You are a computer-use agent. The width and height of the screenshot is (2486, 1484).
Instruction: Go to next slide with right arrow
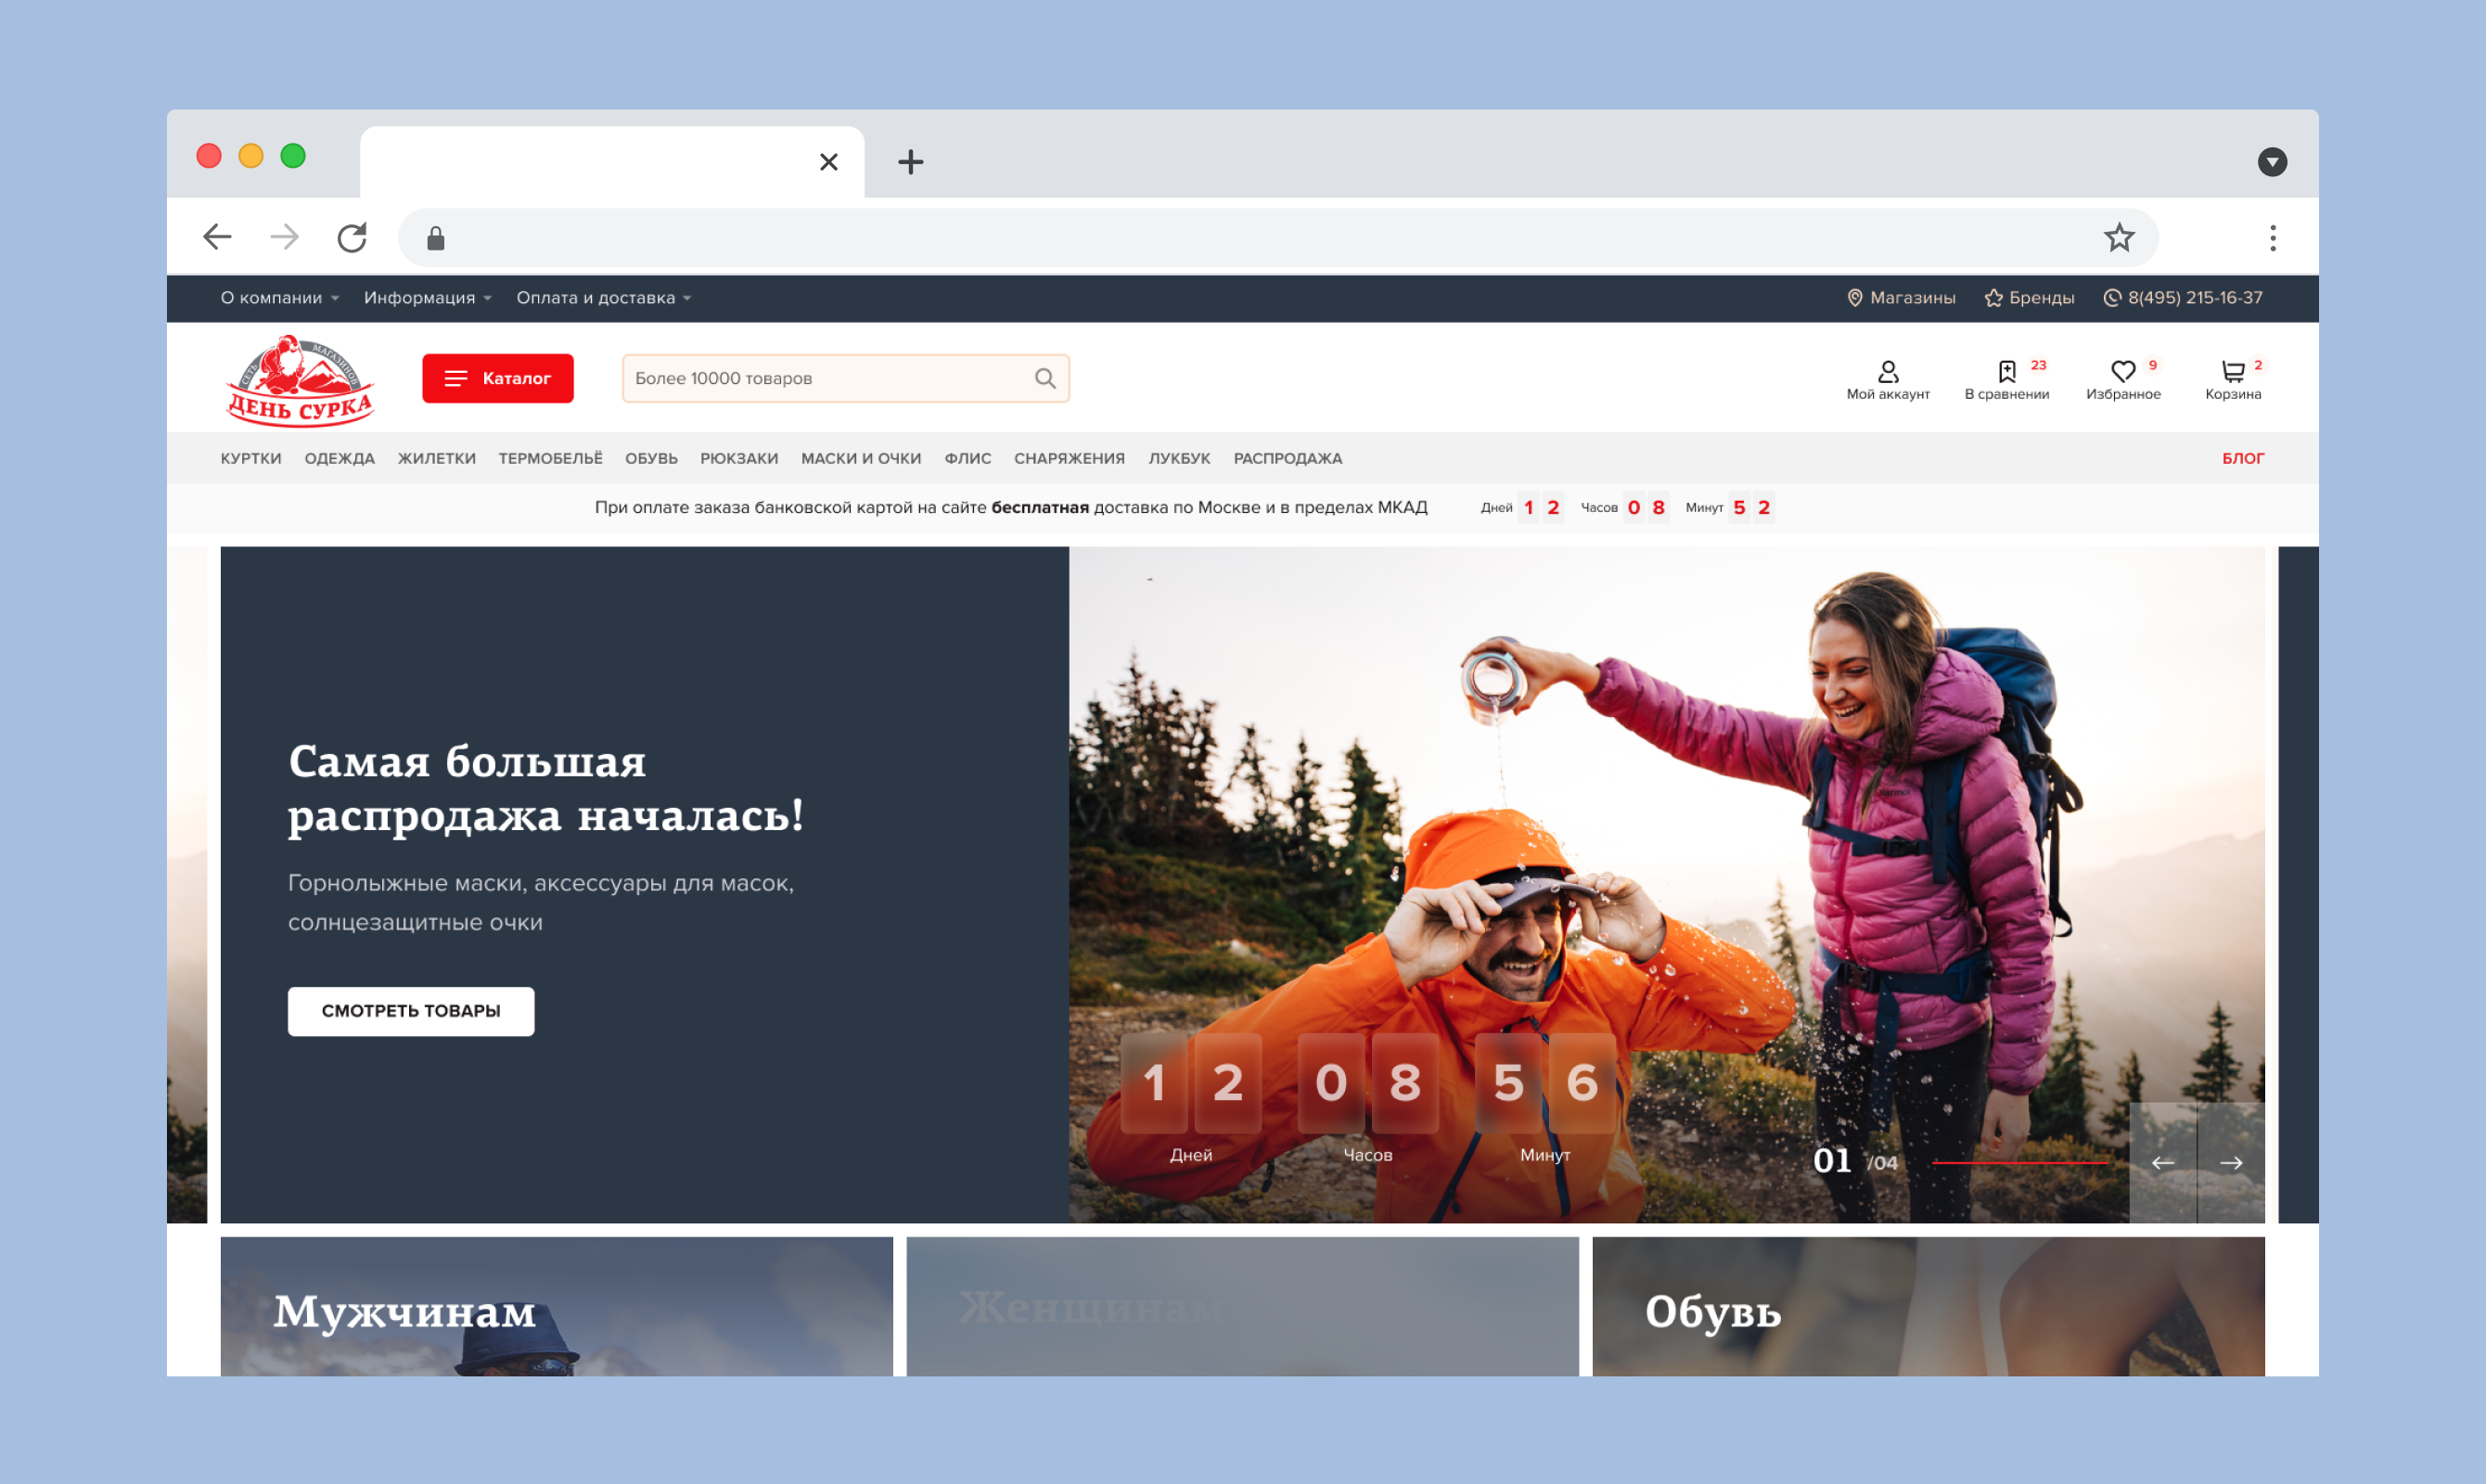2231,1163
